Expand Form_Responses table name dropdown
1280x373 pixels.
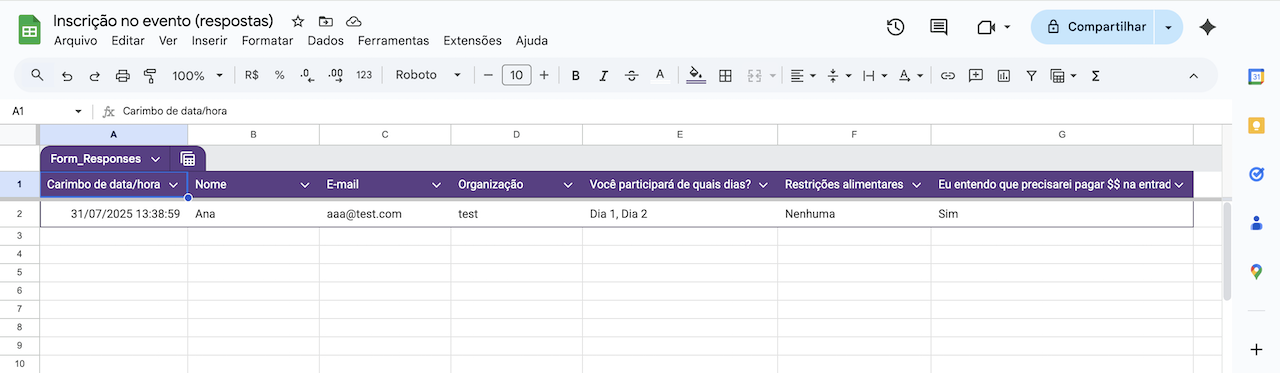(x=155, y=159)
